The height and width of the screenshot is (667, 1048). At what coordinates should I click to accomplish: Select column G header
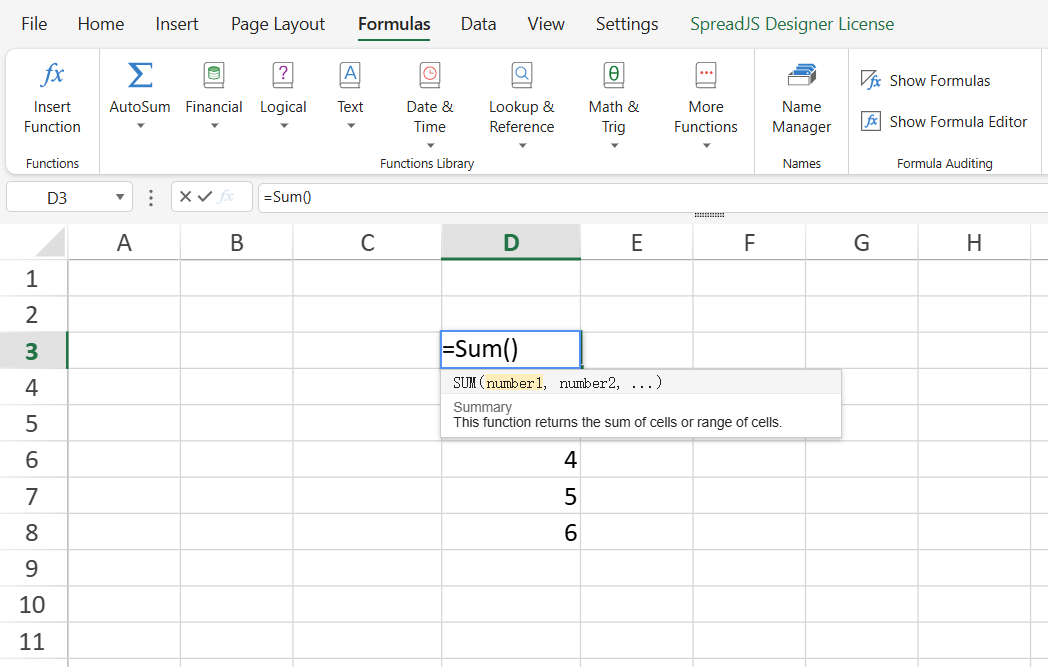[x=862, y=242]
